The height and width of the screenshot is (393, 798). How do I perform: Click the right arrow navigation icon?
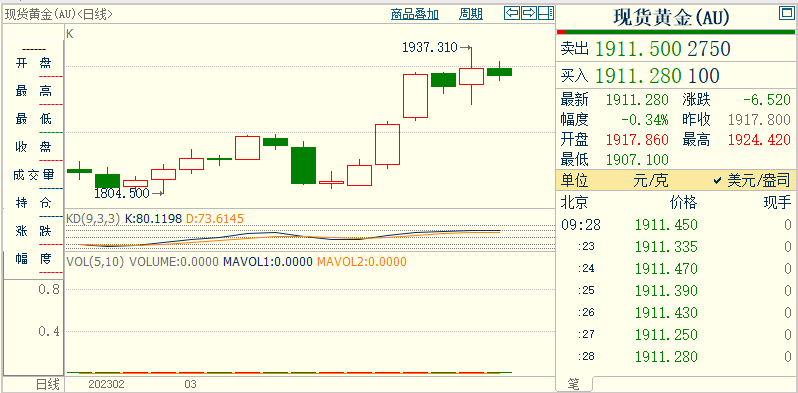tap(529, 14)
